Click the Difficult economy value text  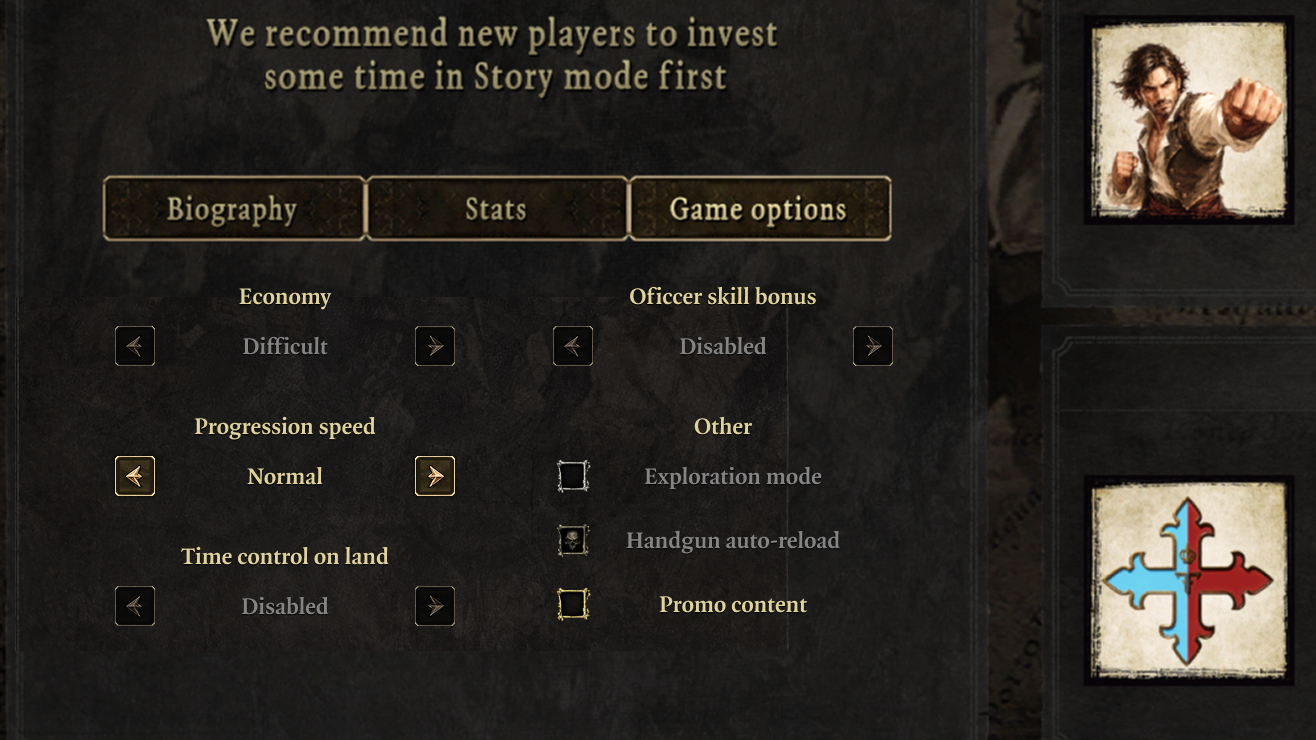pyautogui.click(x=285, y=346)
